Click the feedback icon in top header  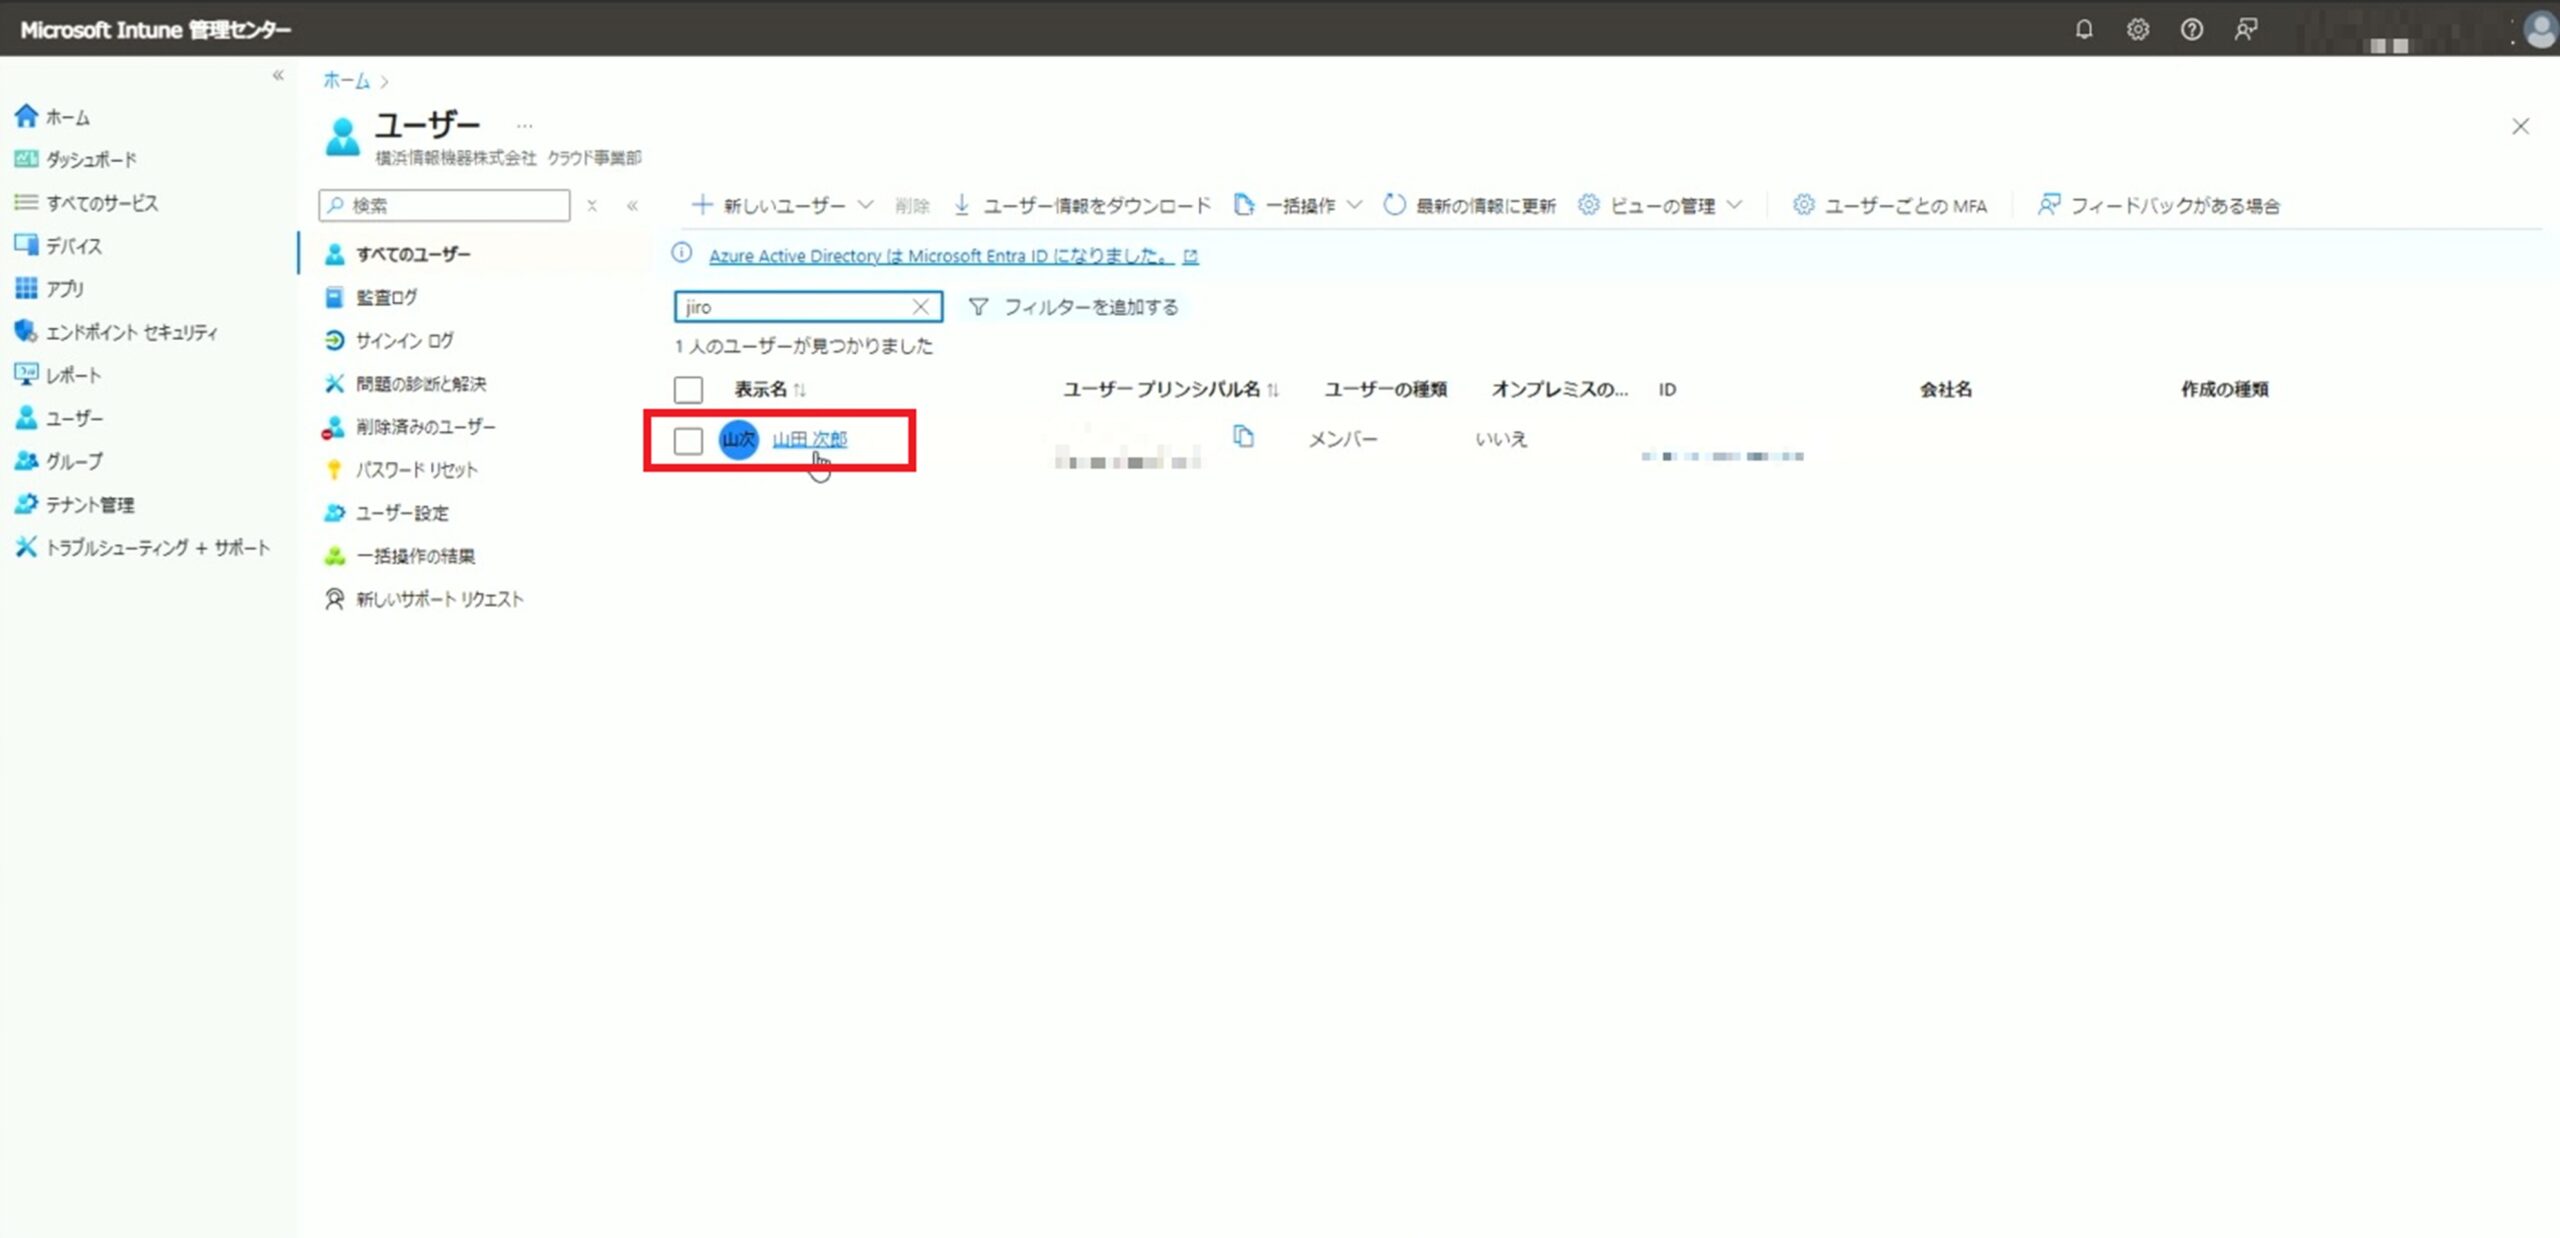[2246, 29]
